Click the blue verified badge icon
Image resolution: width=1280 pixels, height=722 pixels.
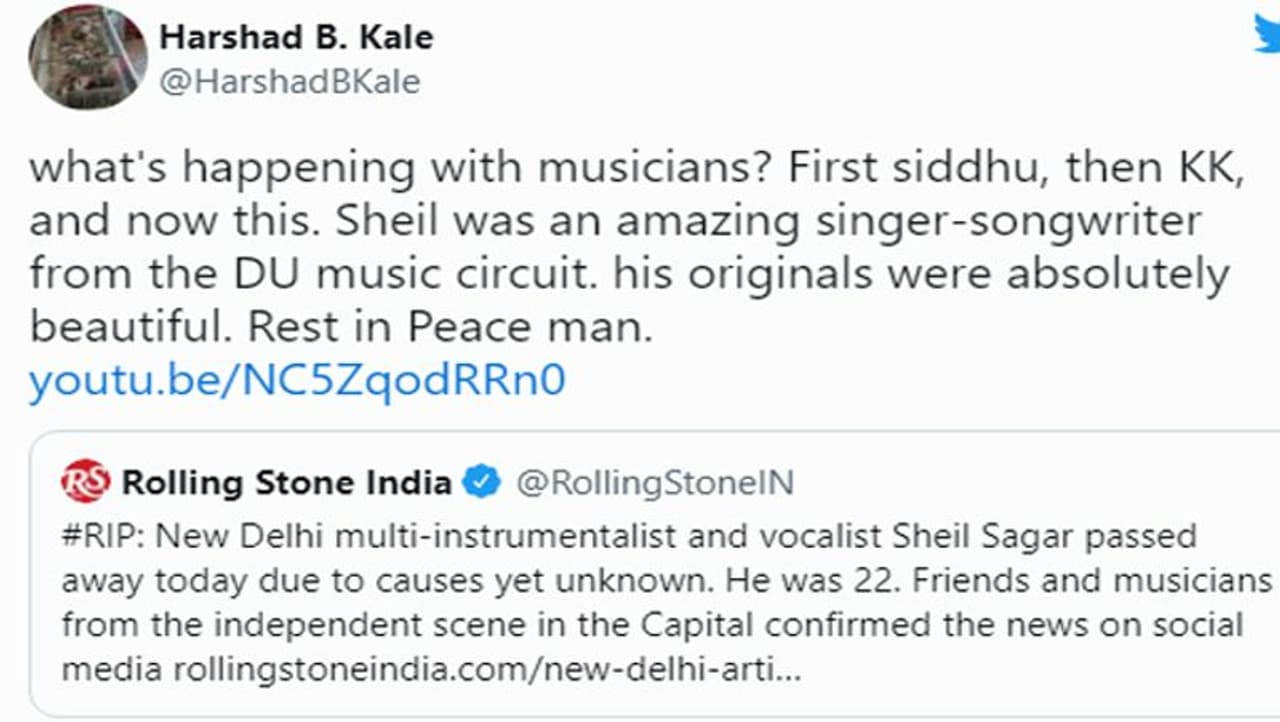(x=483, y=483)
